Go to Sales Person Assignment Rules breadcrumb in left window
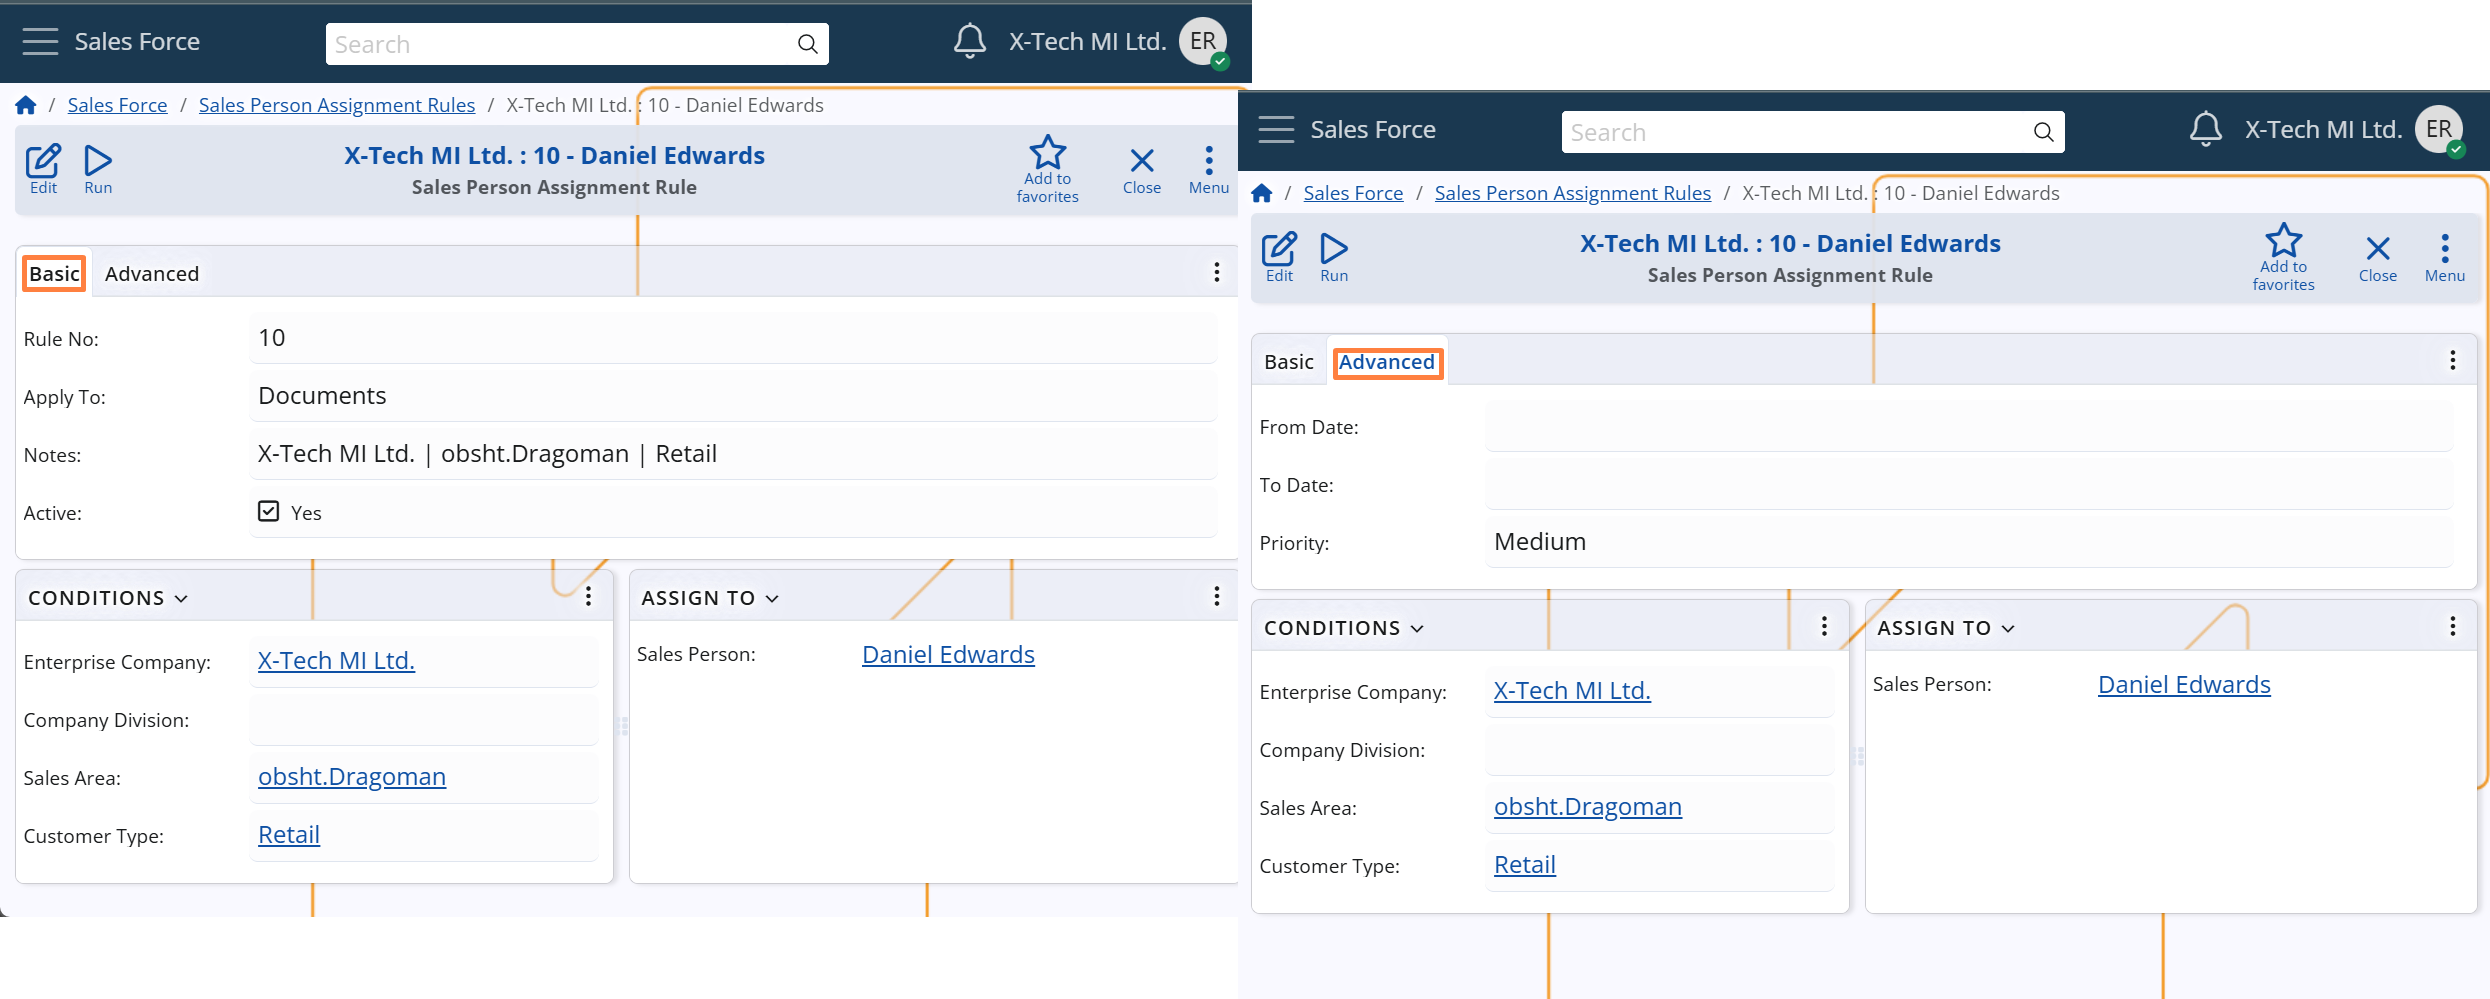 [x=336, y=105]
